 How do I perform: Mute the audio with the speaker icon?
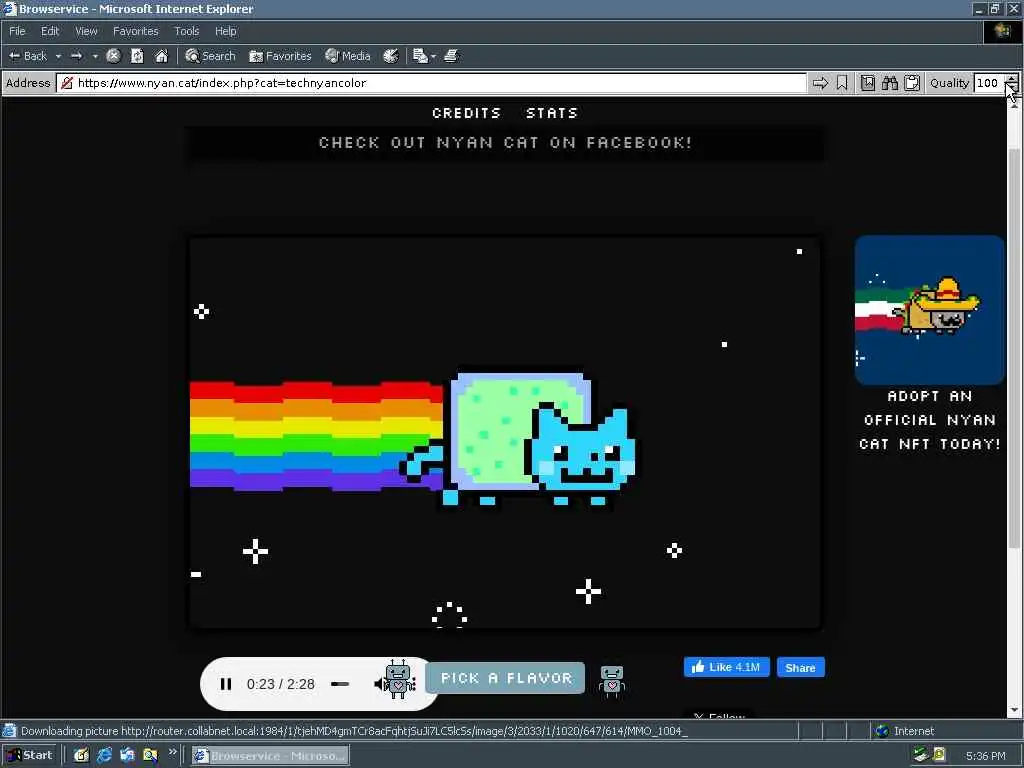380,684
